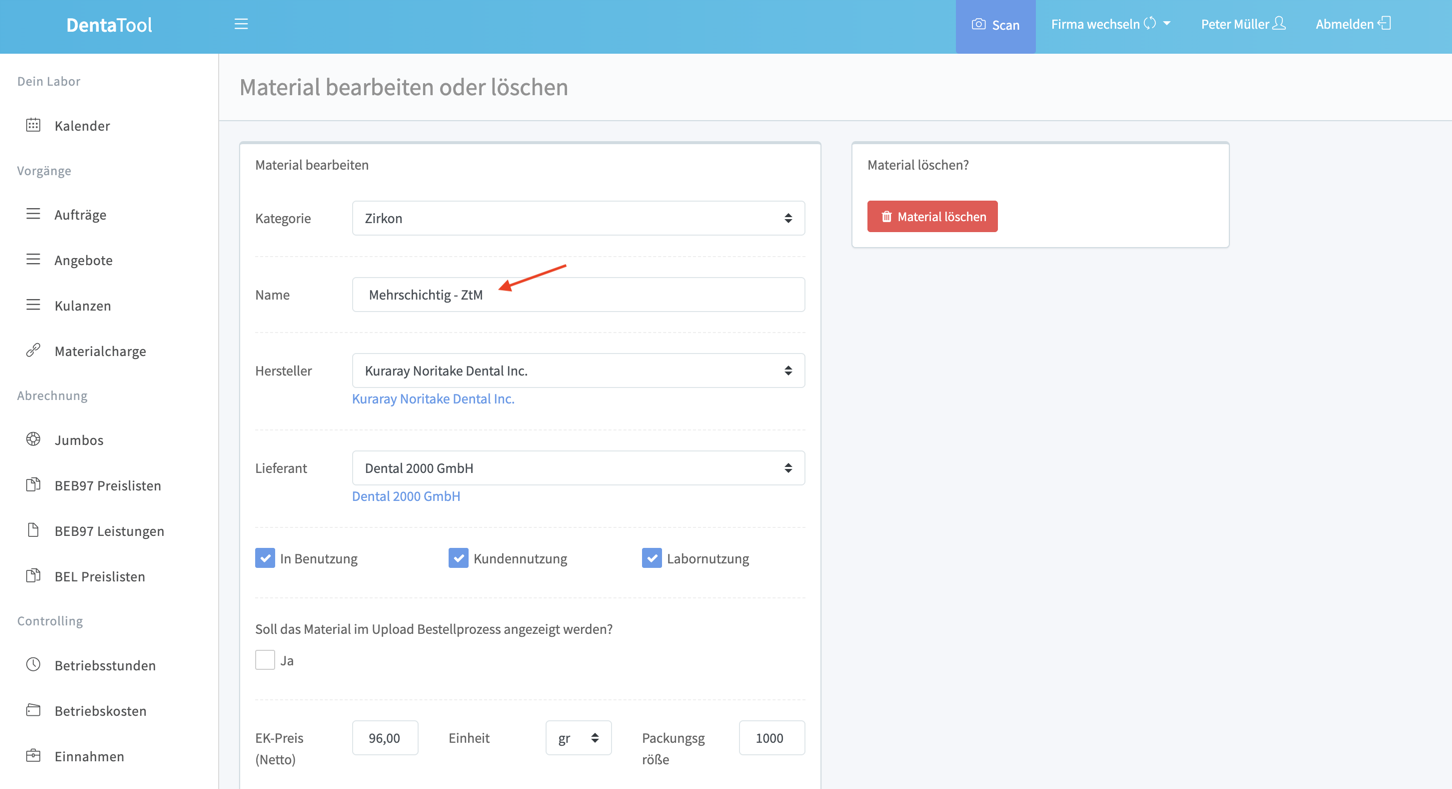The height and width of the screenshot is (789, 1452).
Task: Uncheck the In Benutzung checkbox
Action: (x=265, y=558)
